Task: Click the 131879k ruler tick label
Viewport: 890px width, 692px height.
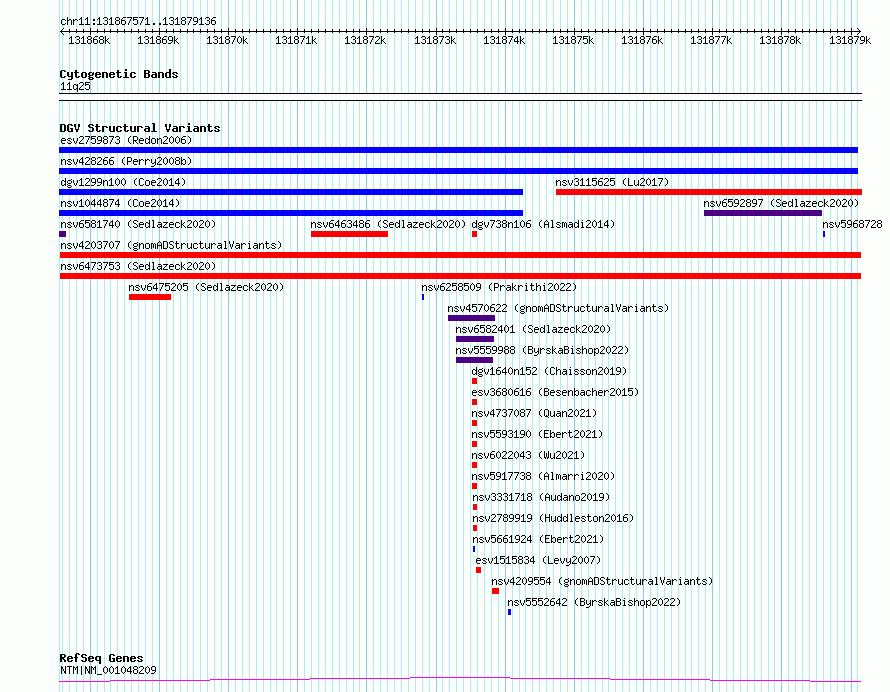Action: pyautogui.click(x=850, y=40)
